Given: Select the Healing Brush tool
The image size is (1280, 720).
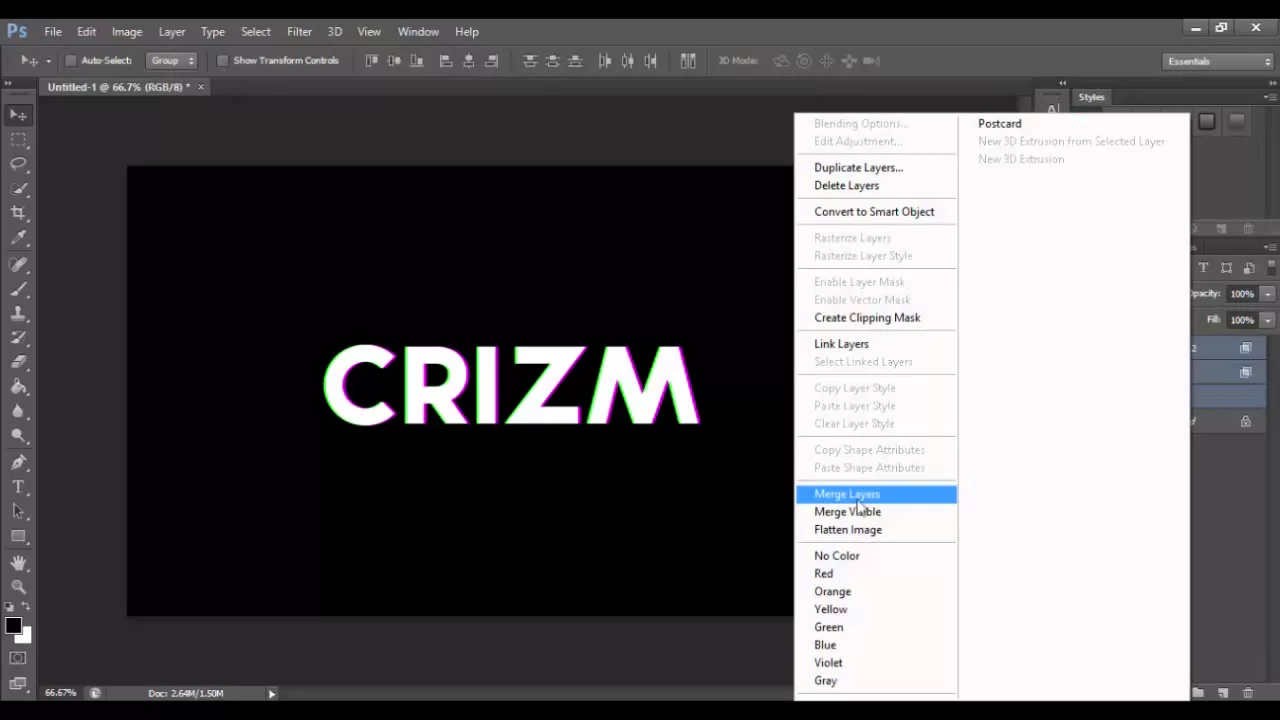Looking at the screenshot, I should click(18, 265).
